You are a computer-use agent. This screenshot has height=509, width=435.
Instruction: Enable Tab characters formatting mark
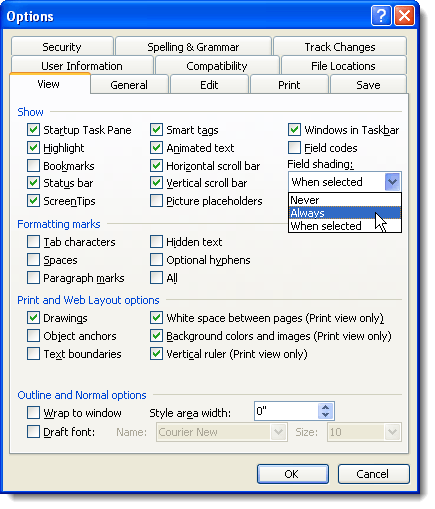(33, 242)
